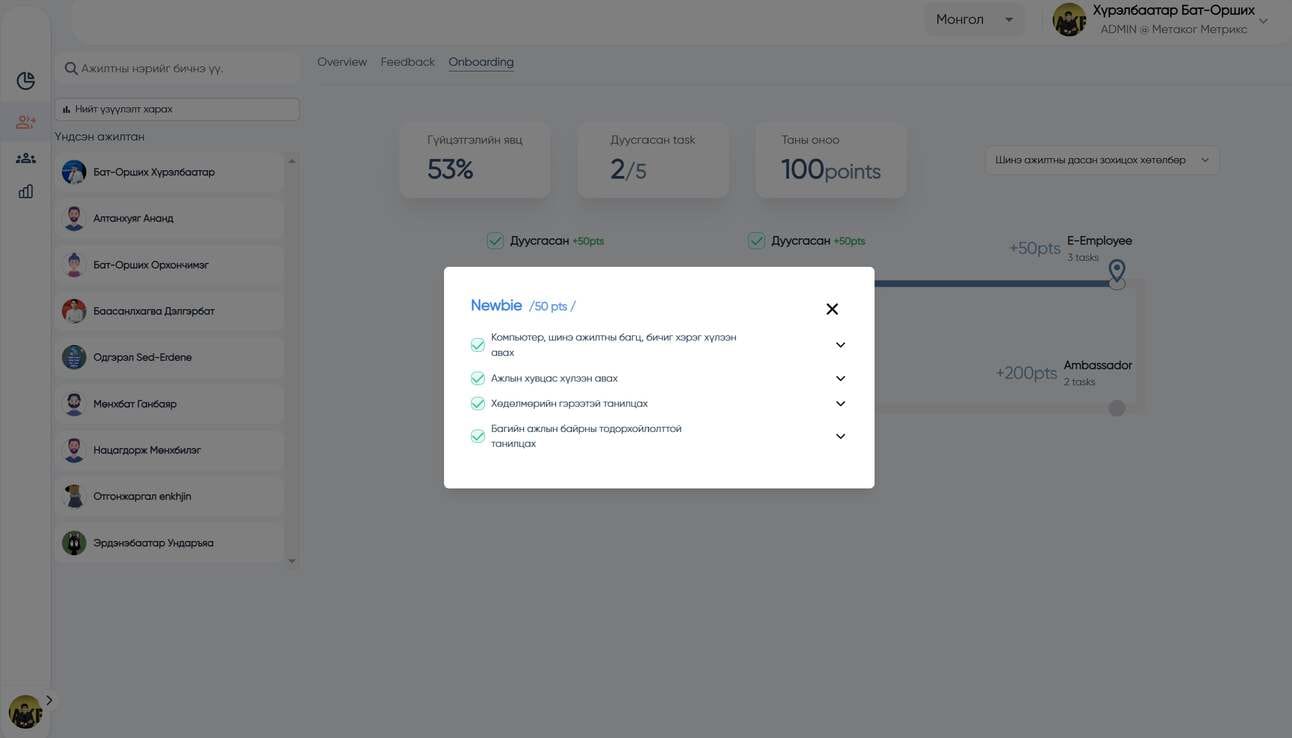Click avatar of Мөнхбат Ганбаяр
This screenshot has width=1292, height=738.
(x=74, y=404)
